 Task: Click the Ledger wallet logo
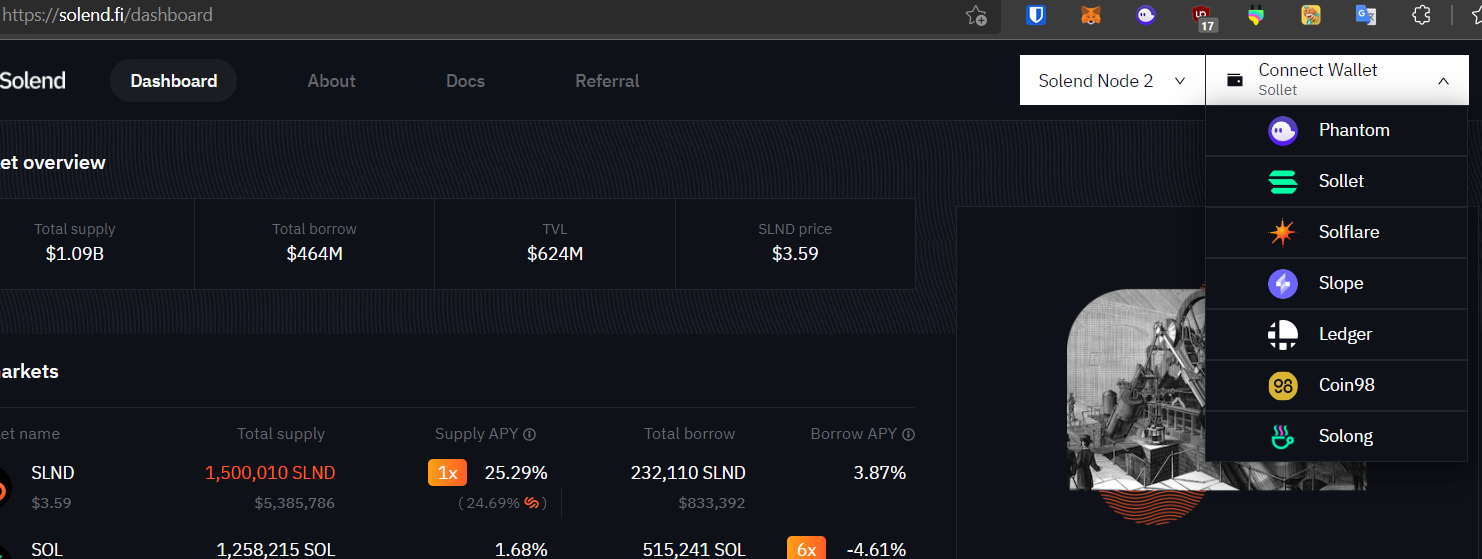click(x=1283, y=334)
